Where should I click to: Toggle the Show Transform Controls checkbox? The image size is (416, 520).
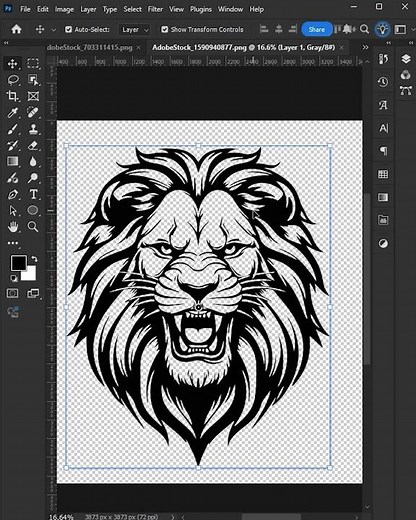pos(164,29)
